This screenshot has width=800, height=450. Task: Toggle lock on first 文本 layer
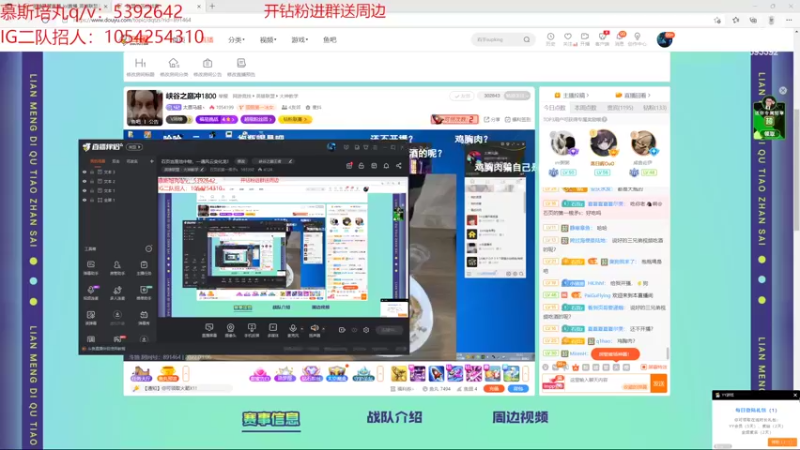[x=92, y=172]
